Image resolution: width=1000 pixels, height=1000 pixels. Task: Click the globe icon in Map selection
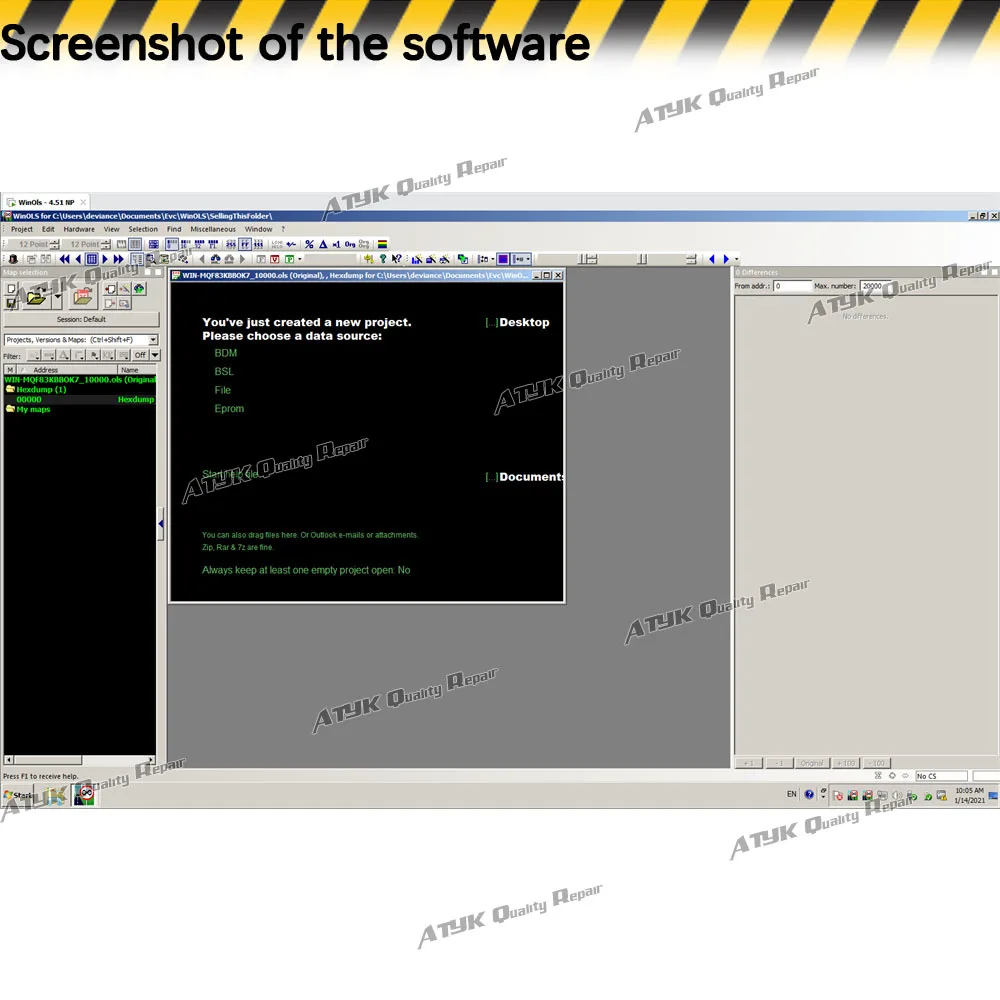139,289
